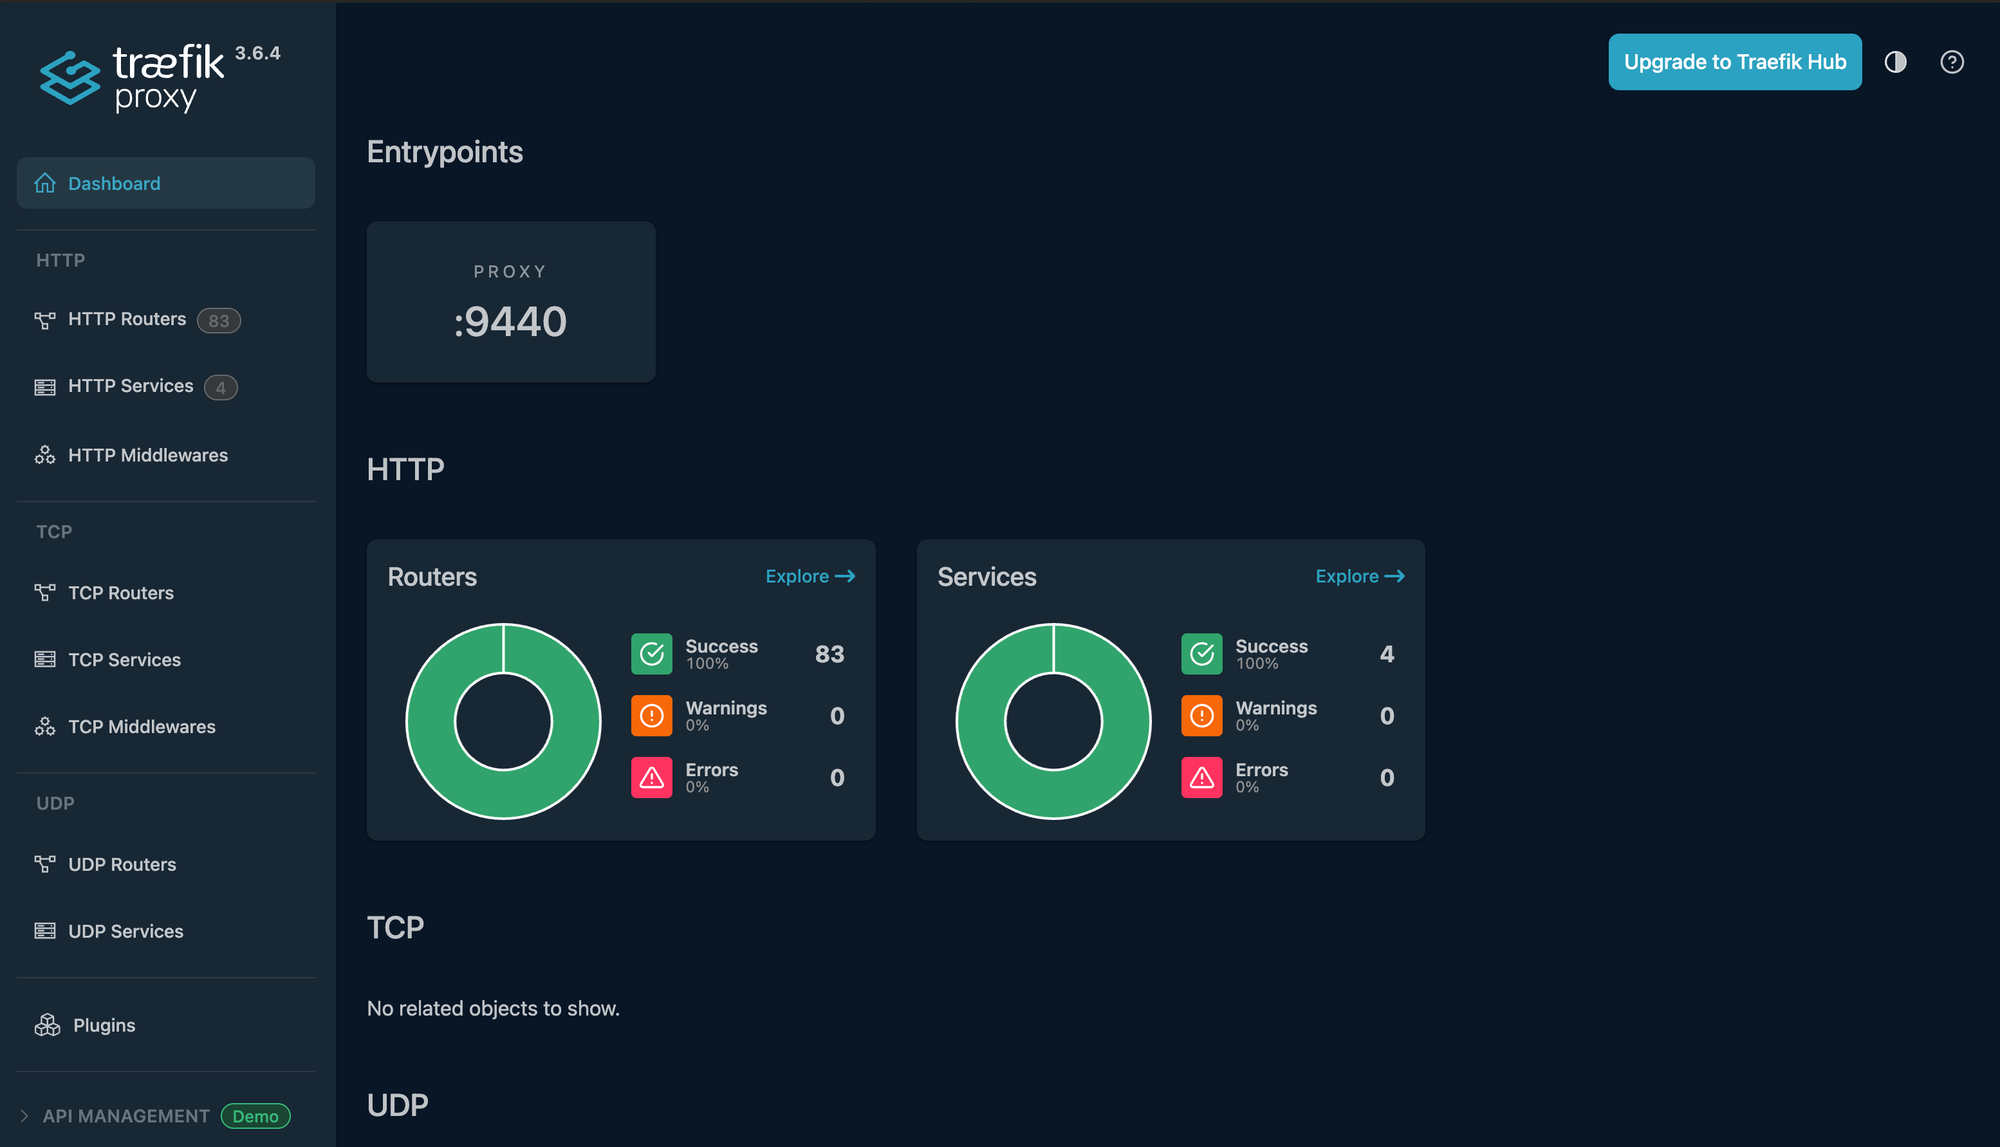Click the Dashboard home icon

tap(45, 183)
